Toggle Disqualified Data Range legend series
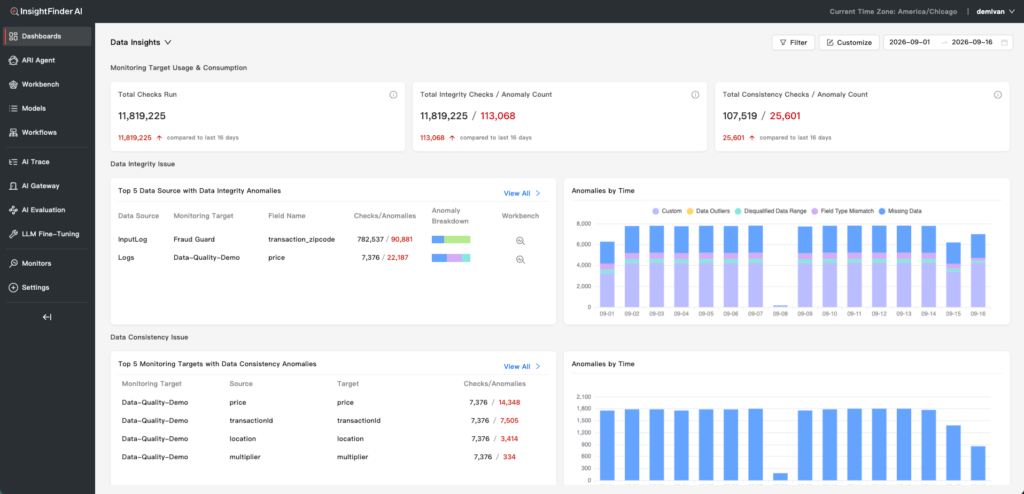1024x494 pixels. click(x=771, y=211)
